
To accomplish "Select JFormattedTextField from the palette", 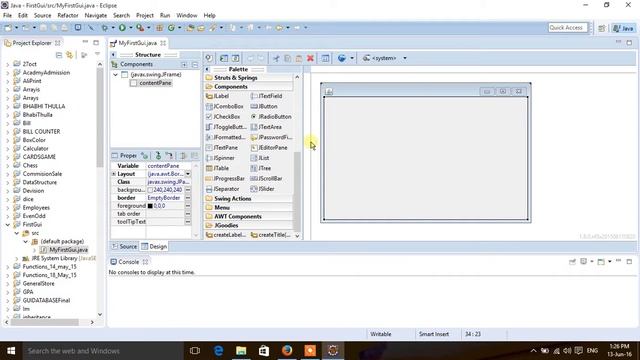I will point(227,137).
